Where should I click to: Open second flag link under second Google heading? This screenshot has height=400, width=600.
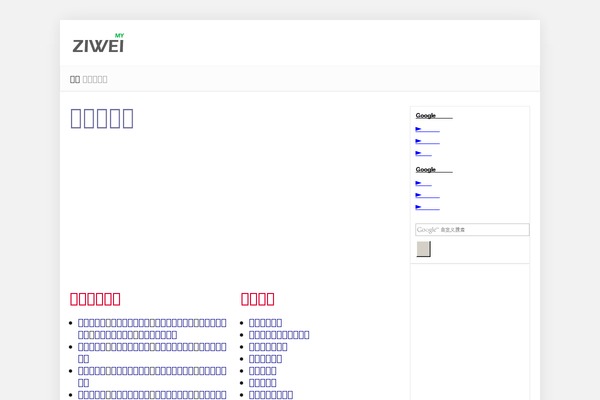pyautogui.click(x=427, y=195)
